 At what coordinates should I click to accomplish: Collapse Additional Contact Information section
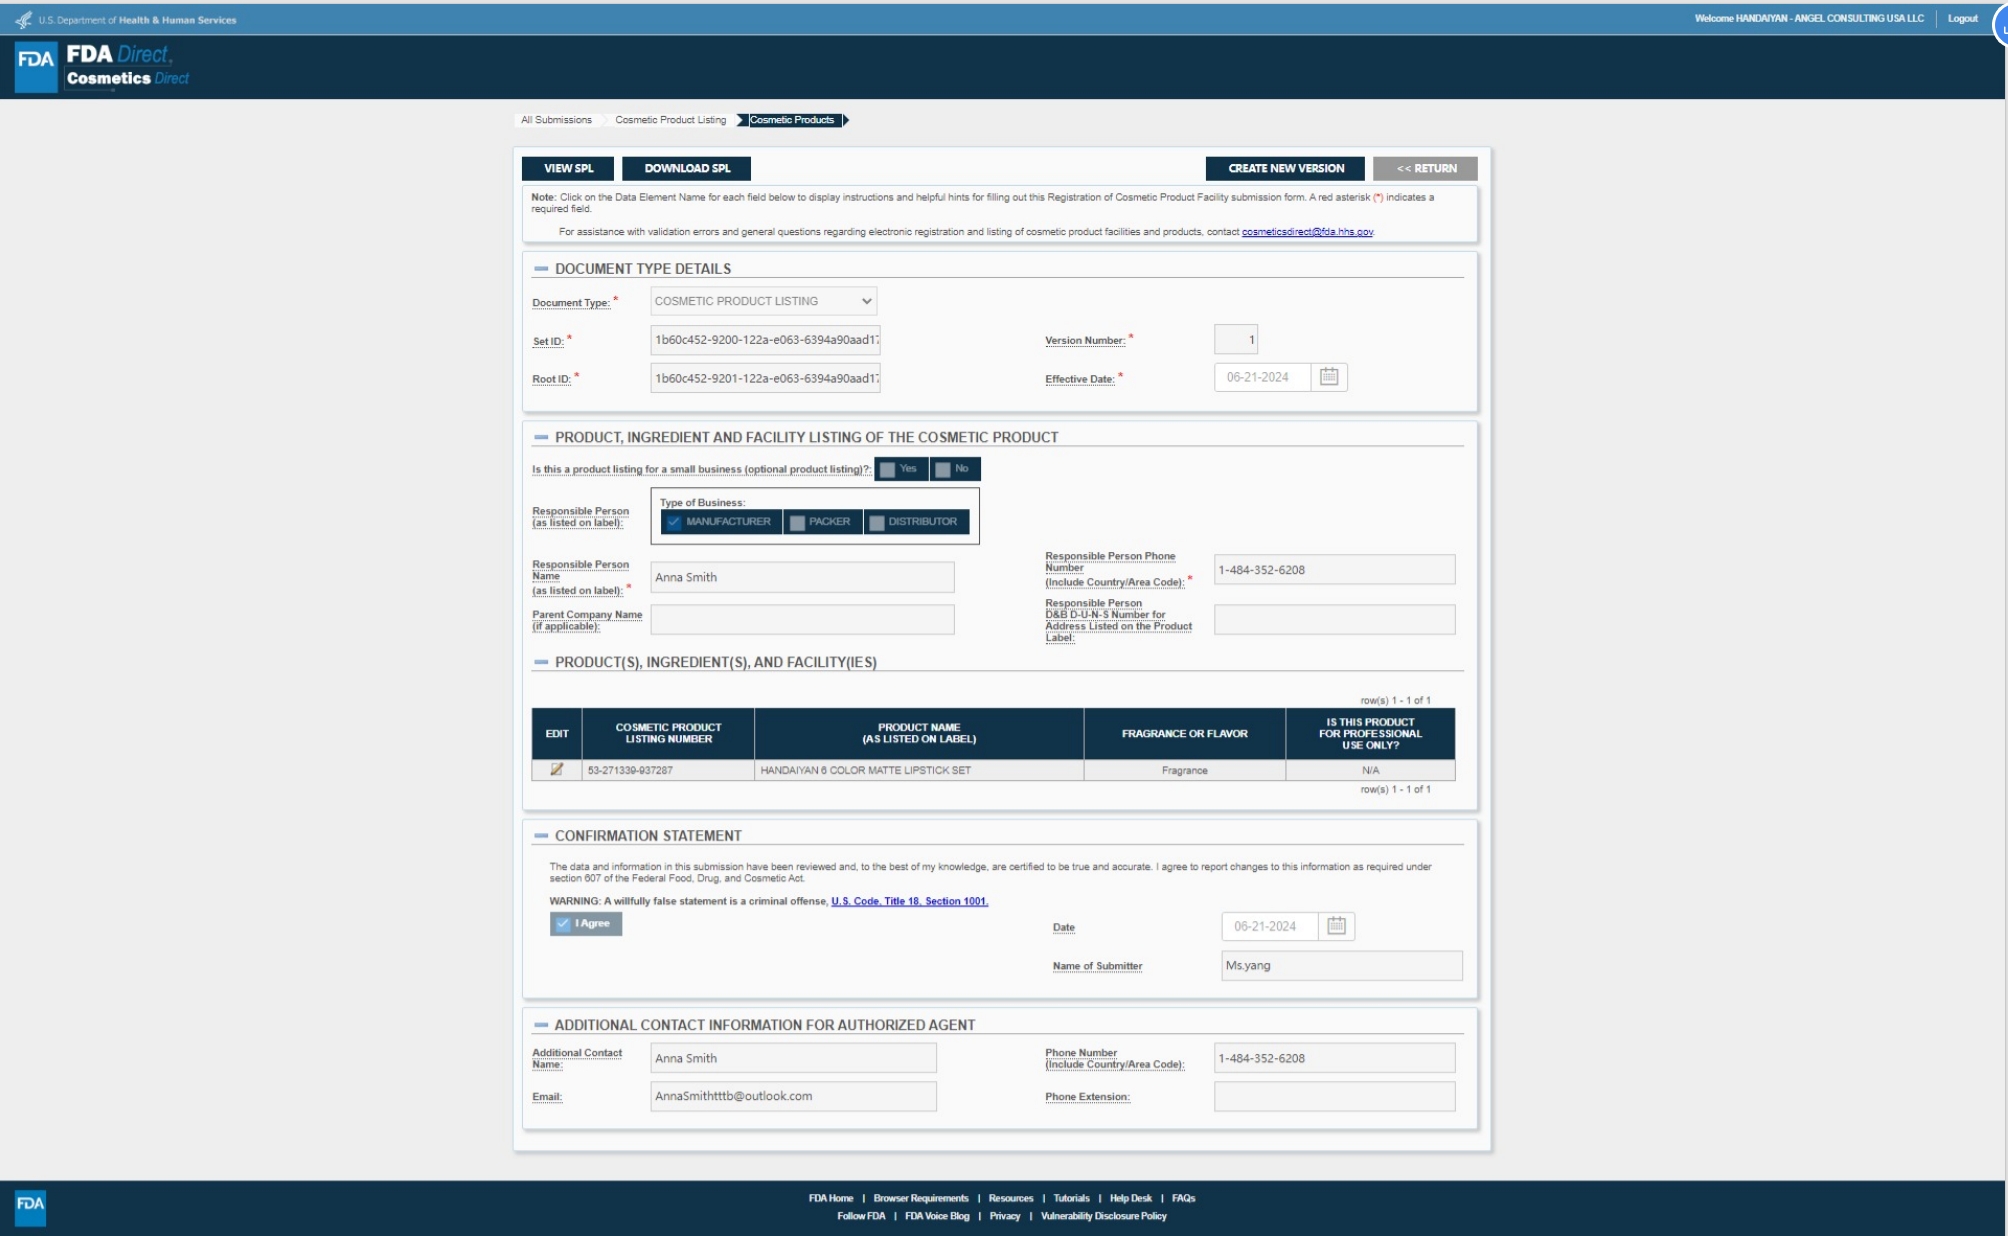tap(541, 1025)
